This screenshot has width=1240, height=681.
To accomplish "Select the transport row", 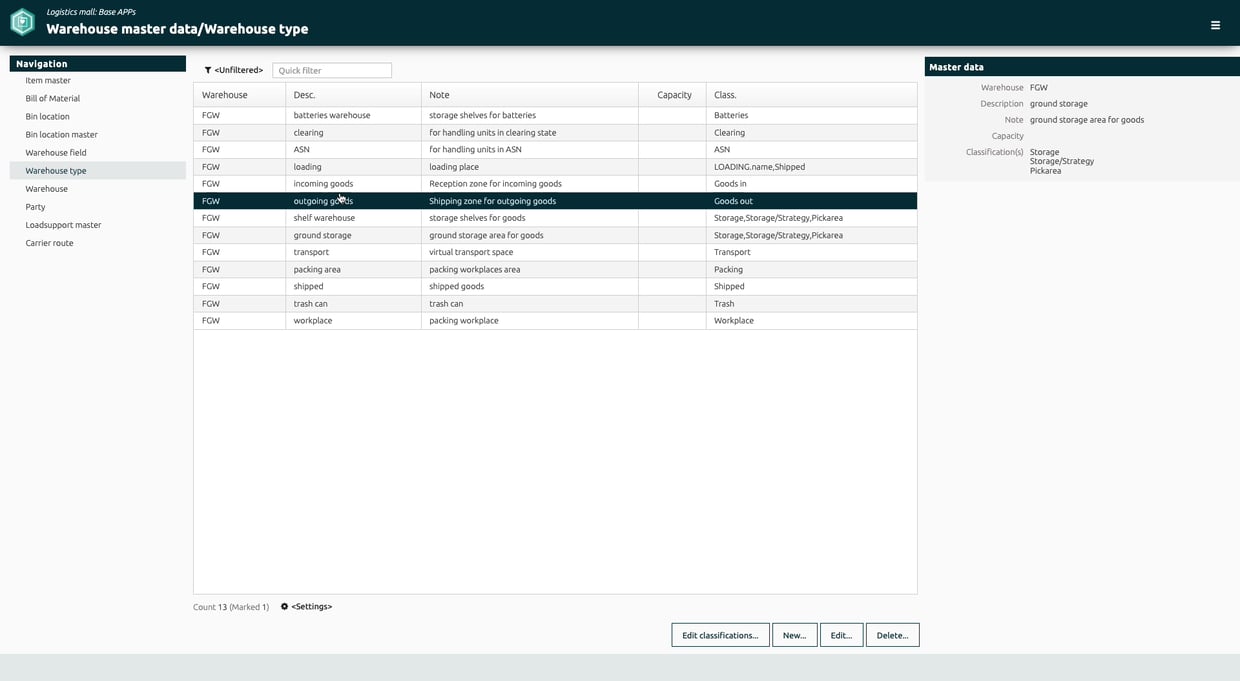I will click(555, 252).
